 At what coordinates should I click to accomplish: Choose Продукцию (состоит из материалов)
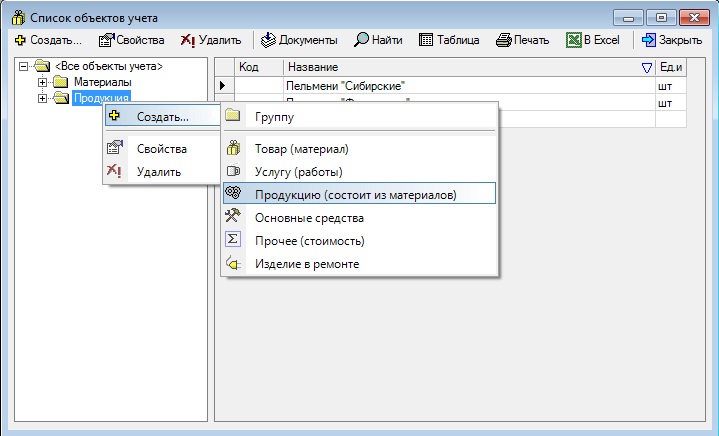[355, 194]
